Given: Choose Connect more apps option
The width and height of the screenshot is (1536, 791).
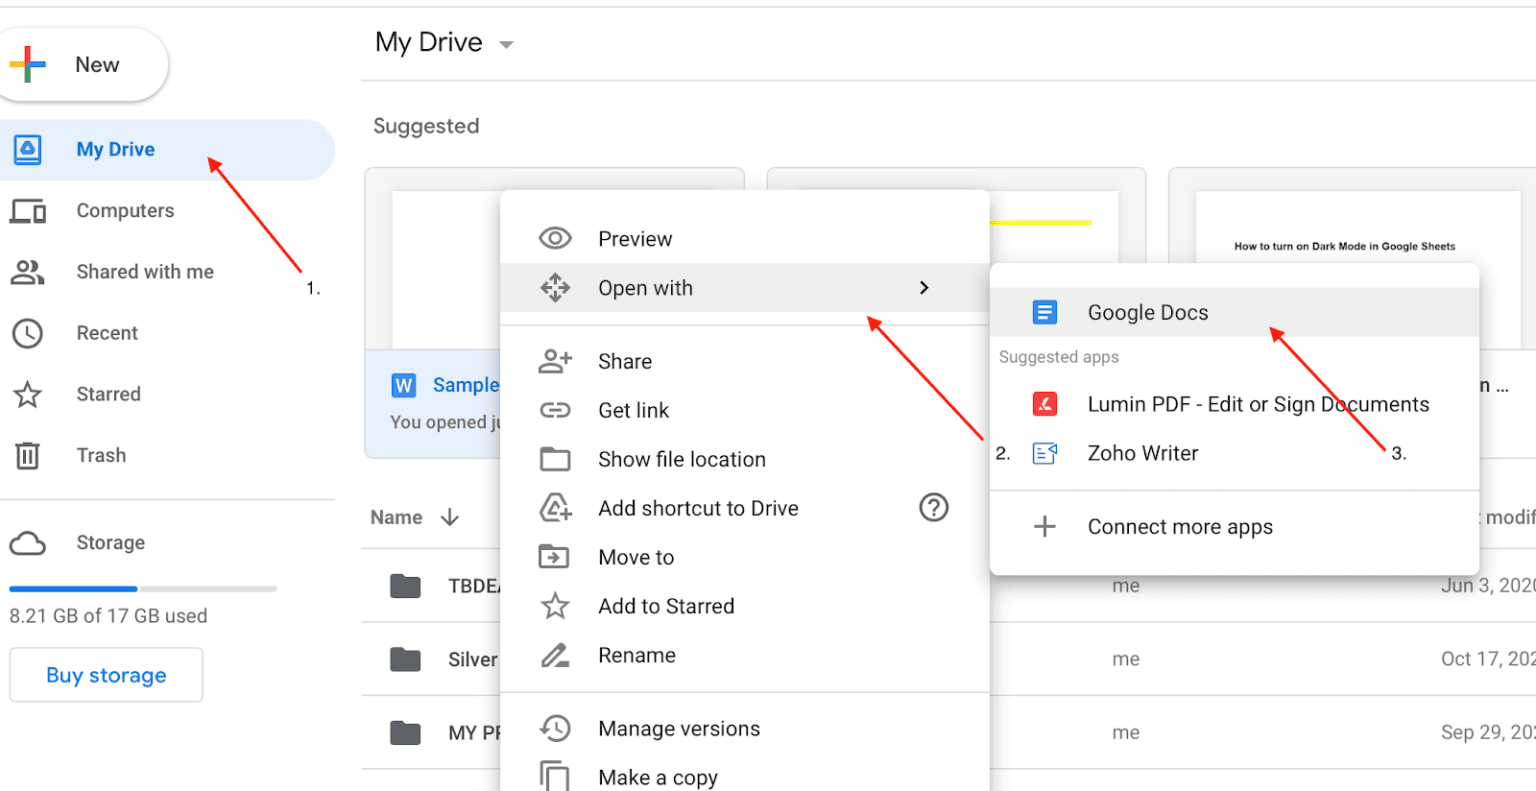Looking at the screenshot, I should 1234,526.
